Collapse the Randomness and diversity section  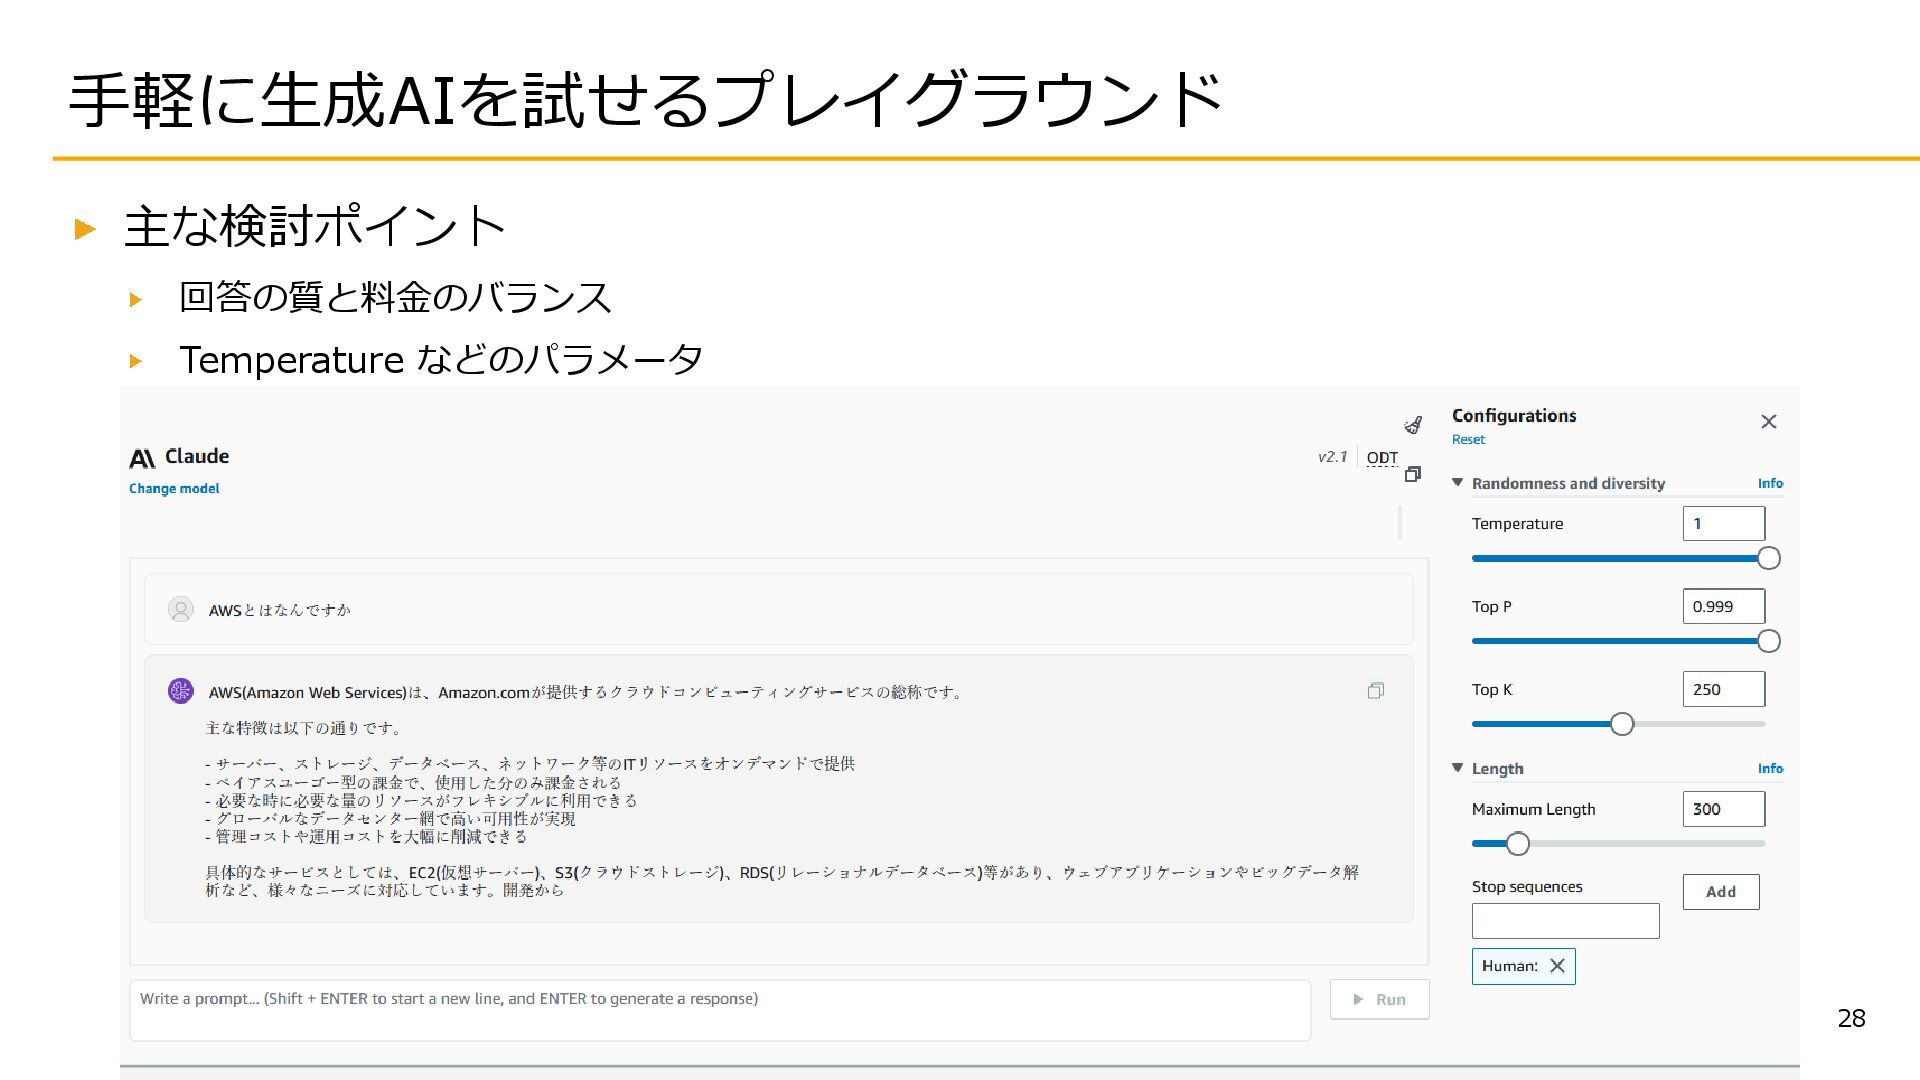coord(1458,483)
